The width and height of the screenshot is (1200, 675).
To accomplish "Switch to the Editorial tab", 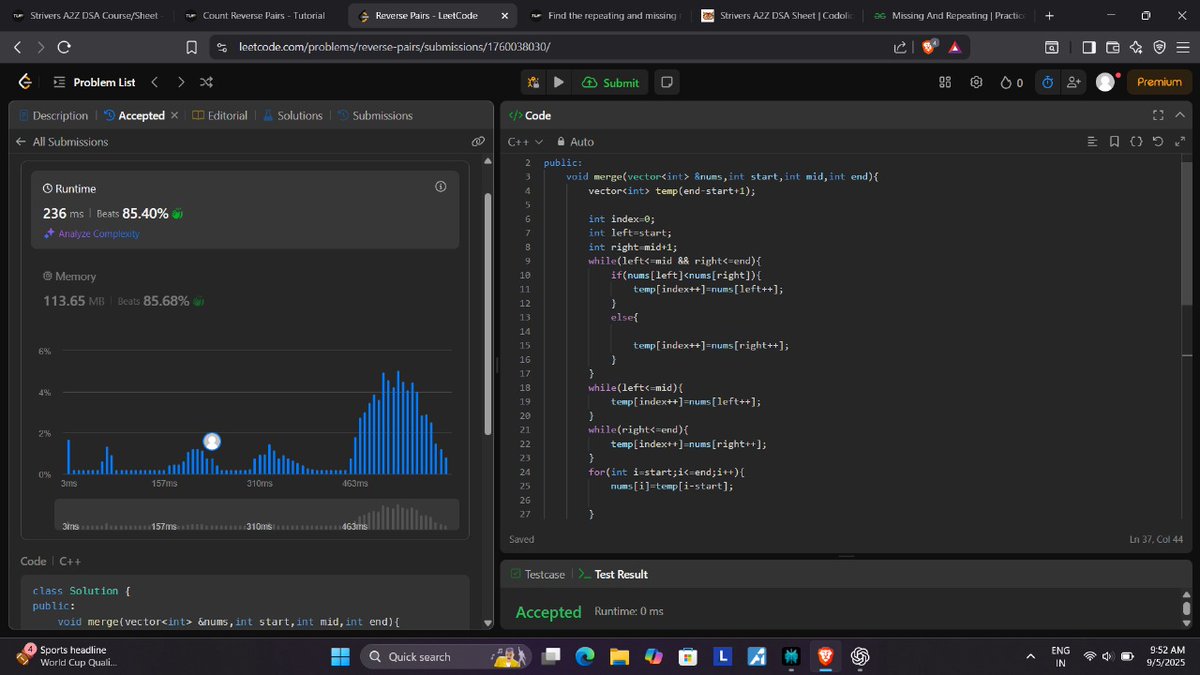I will point(220,116).
